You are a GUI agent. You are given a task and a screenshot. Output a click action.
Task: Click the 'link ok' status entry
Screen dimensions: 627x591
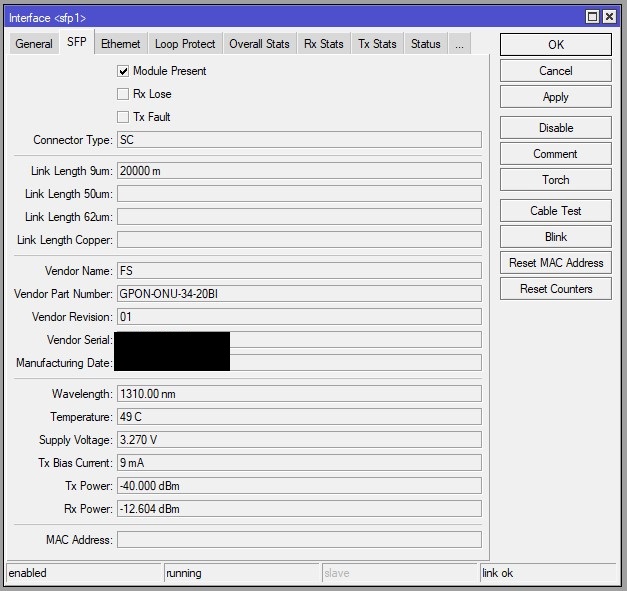pos(548,573)
